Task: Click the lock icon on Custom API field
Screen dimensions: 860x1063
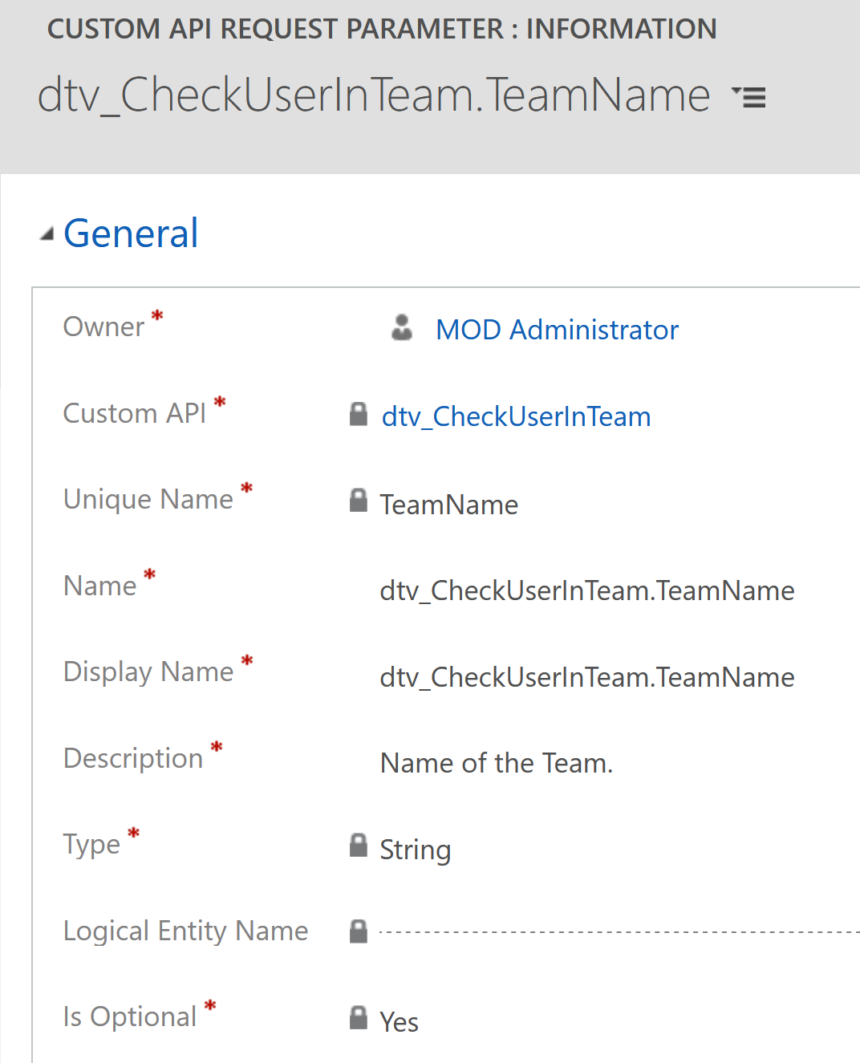Action: click(358, 414)
